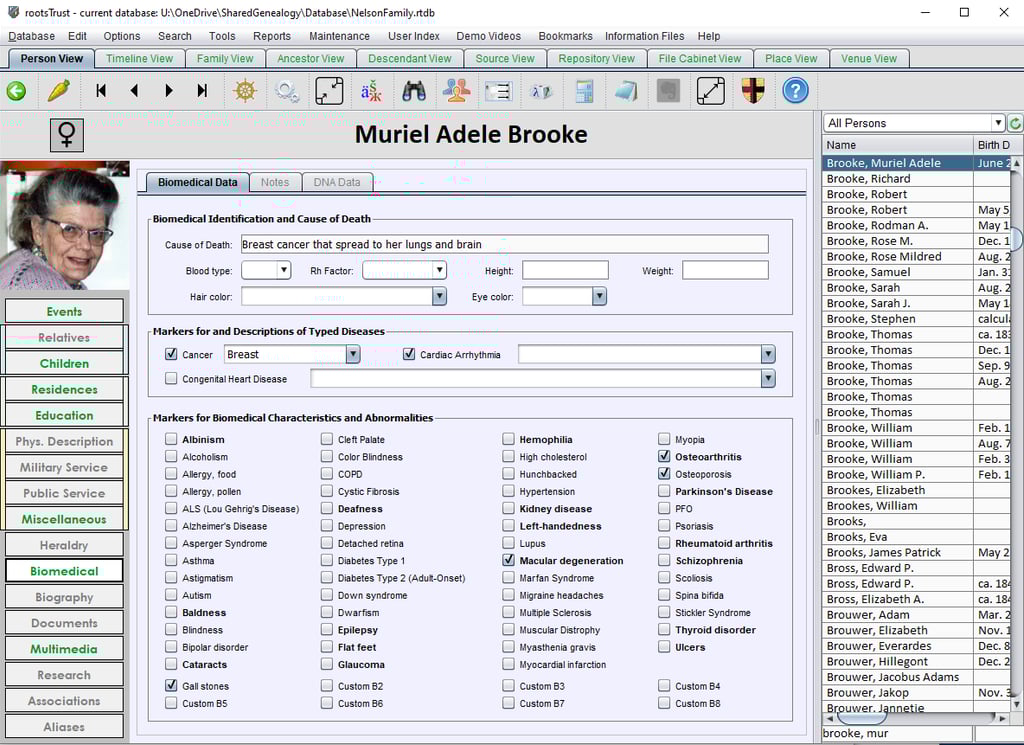This screenshot has height=745, width=1024.
Task: Open the Multimedia section button
Action: [x=64, y=649]
